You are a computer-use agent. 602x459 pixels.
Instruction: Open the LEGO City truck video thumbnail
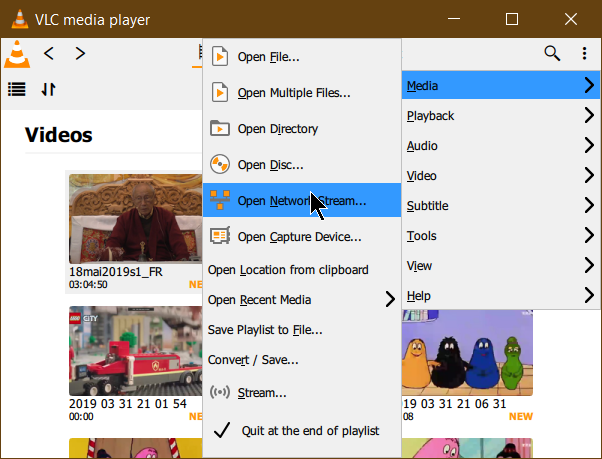[134, 351]
